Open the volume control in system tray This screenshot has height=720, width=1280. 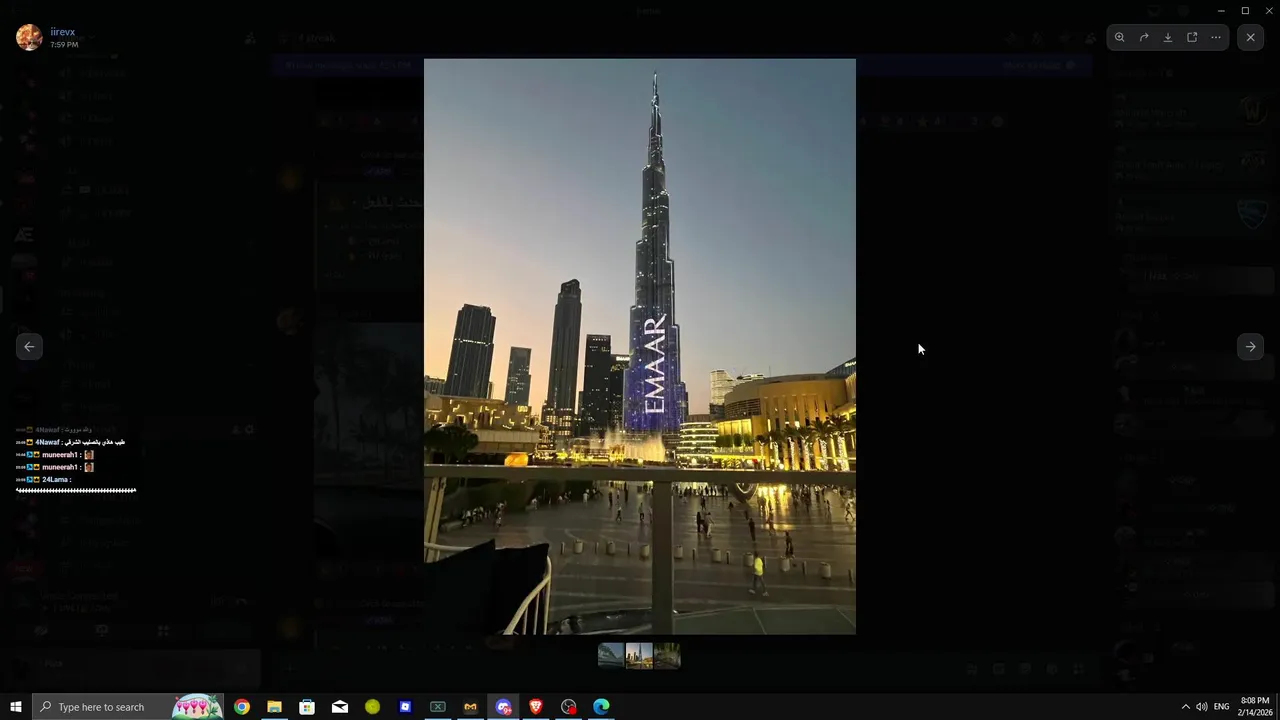coord(1201,707)
